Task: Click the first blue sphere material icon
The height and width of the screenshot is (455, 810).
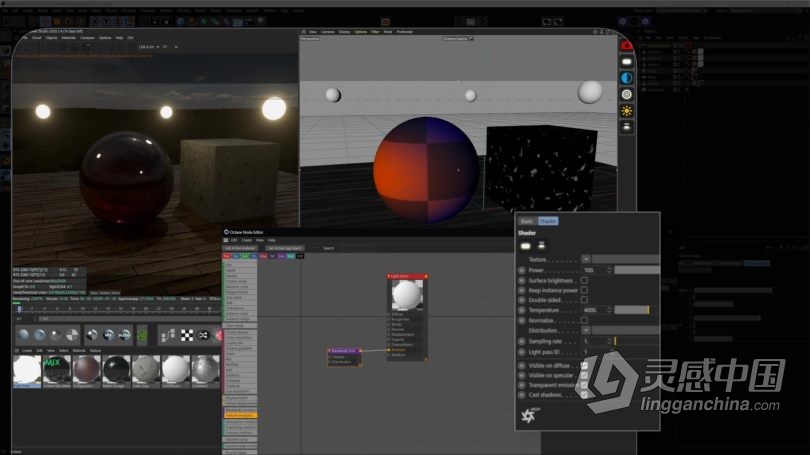Action: click(23, 335)
